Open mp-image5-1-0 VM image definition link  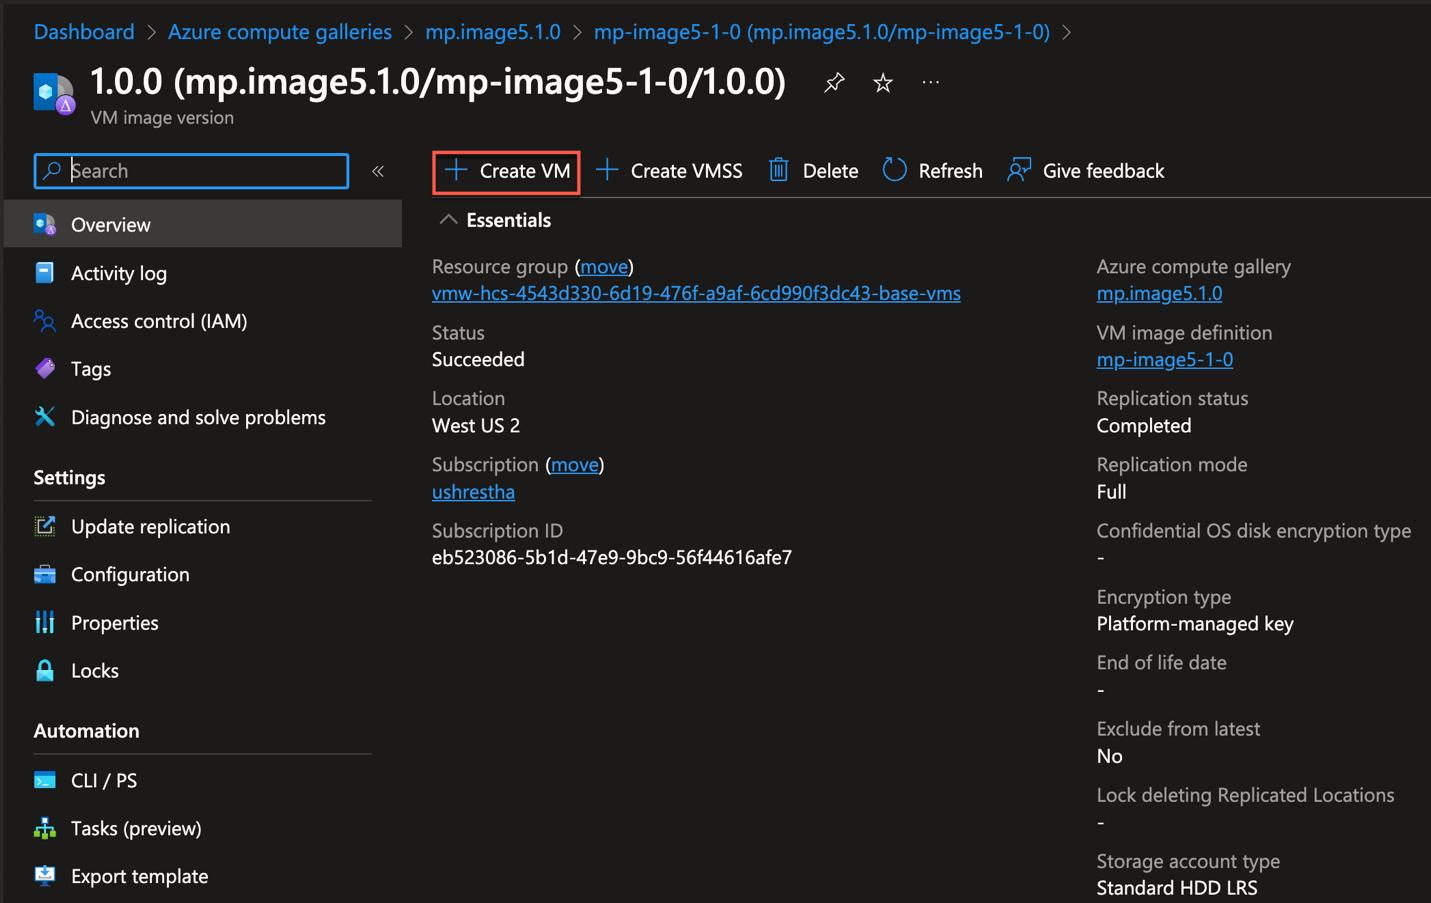coord(1165,359)
